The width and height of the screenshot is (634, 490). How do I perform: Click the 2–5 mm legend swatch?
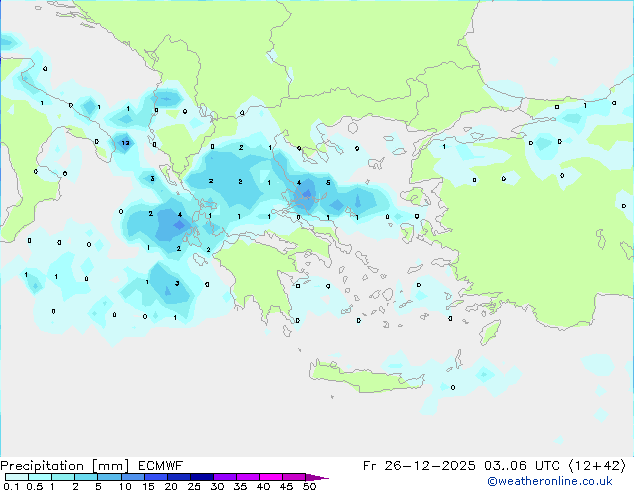coord(86,477)
